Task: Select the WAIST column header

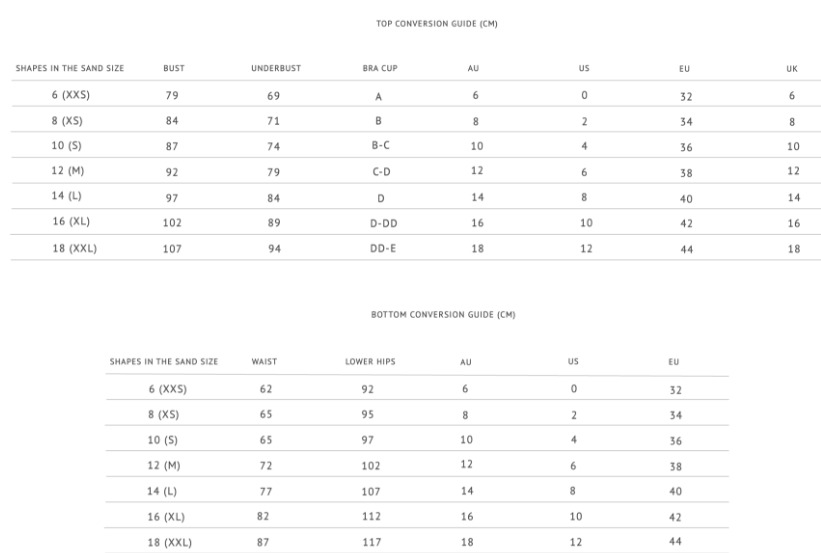Action: click(265, 361)
